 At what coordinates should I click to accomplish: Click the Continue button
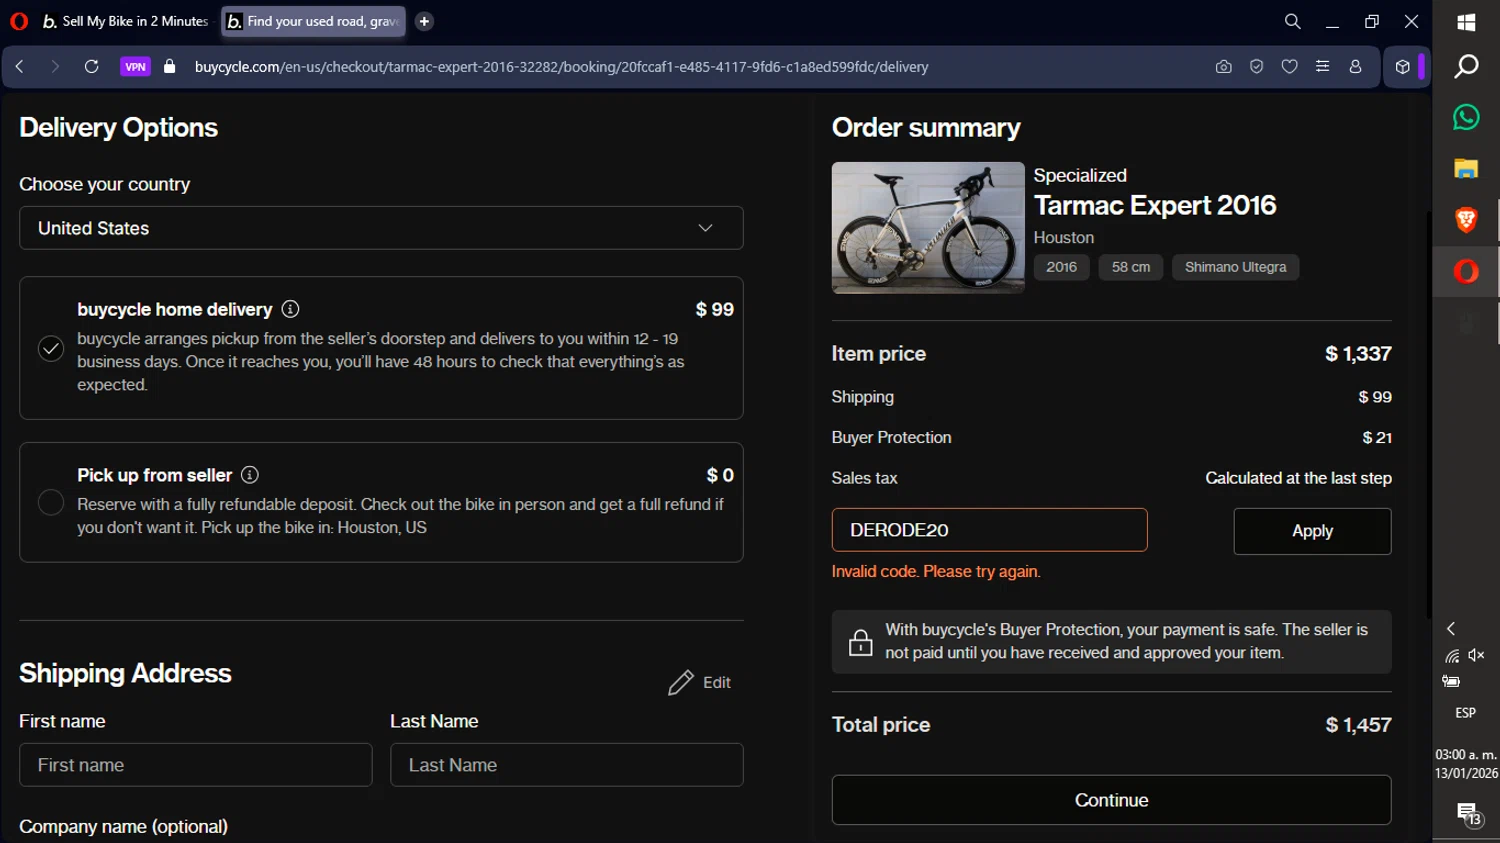pos(1111,800)
